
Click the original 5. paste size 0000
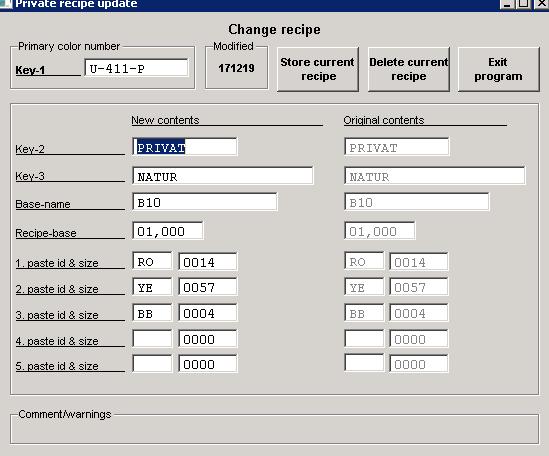419,363
